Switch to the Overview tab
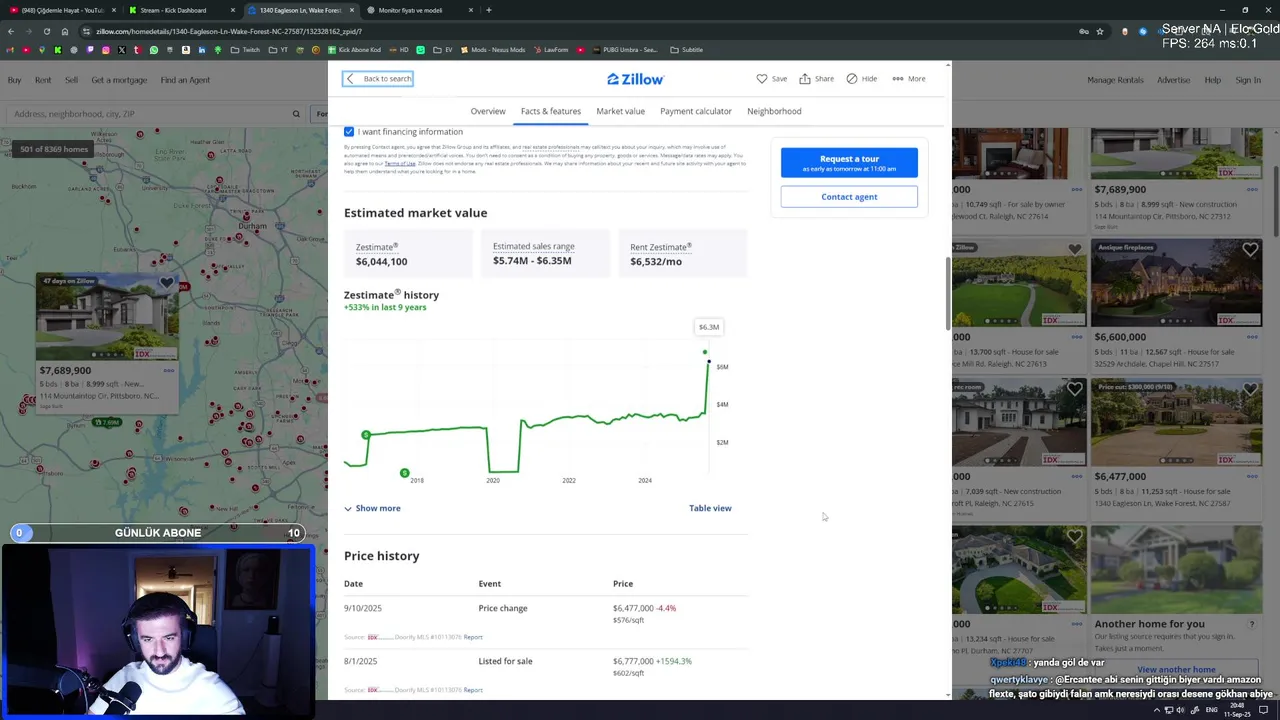The width and height of the screenshot is (1280, 720). [488, 111]
